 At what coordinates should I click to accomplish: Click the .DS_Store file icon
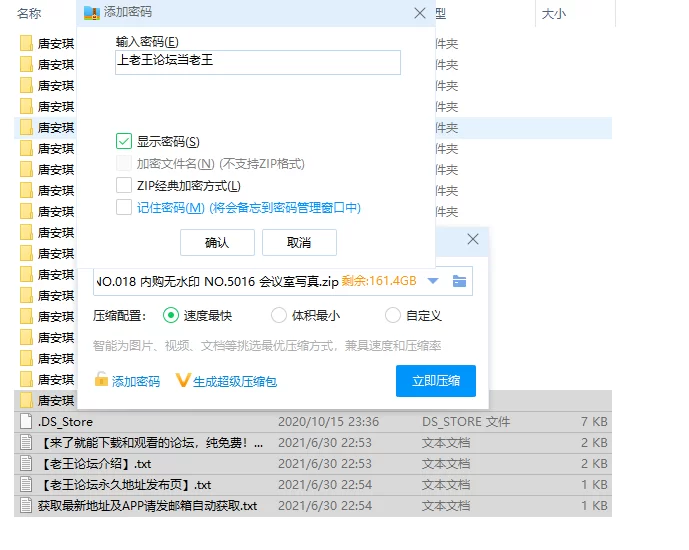(26, 421)
